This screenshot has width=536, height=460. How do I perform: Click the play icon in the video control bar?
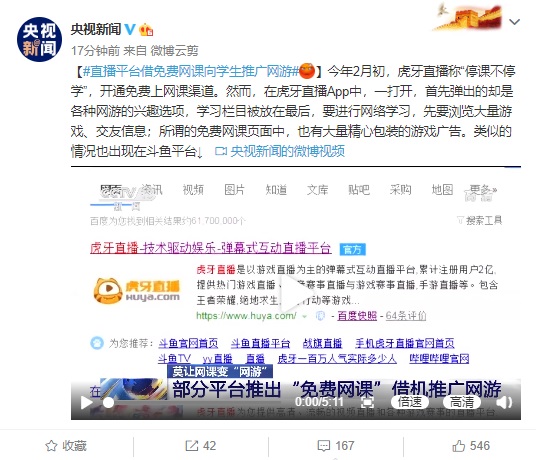coord(86,403)
